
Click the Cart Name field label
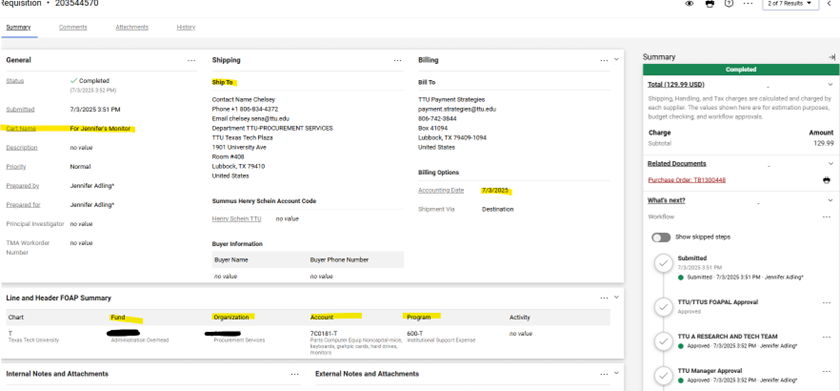pos(20,129)
